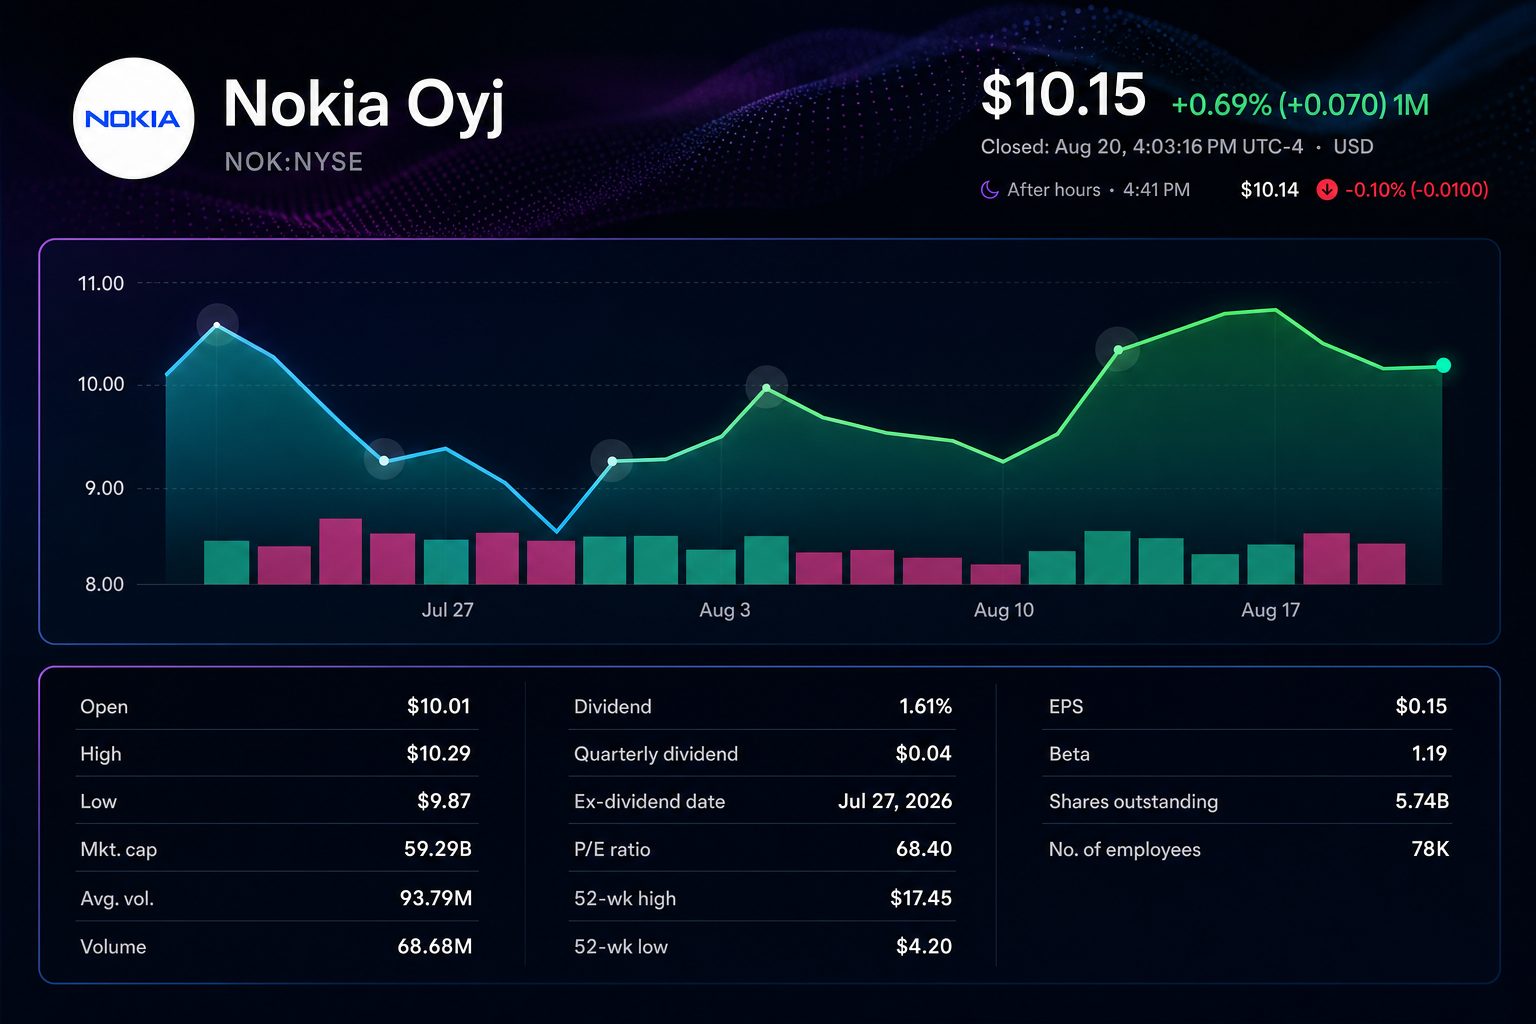This screenshot has width=1536, height=1024.
Task: Click the 52-wk high value $17.45
Action: [921, 899]
